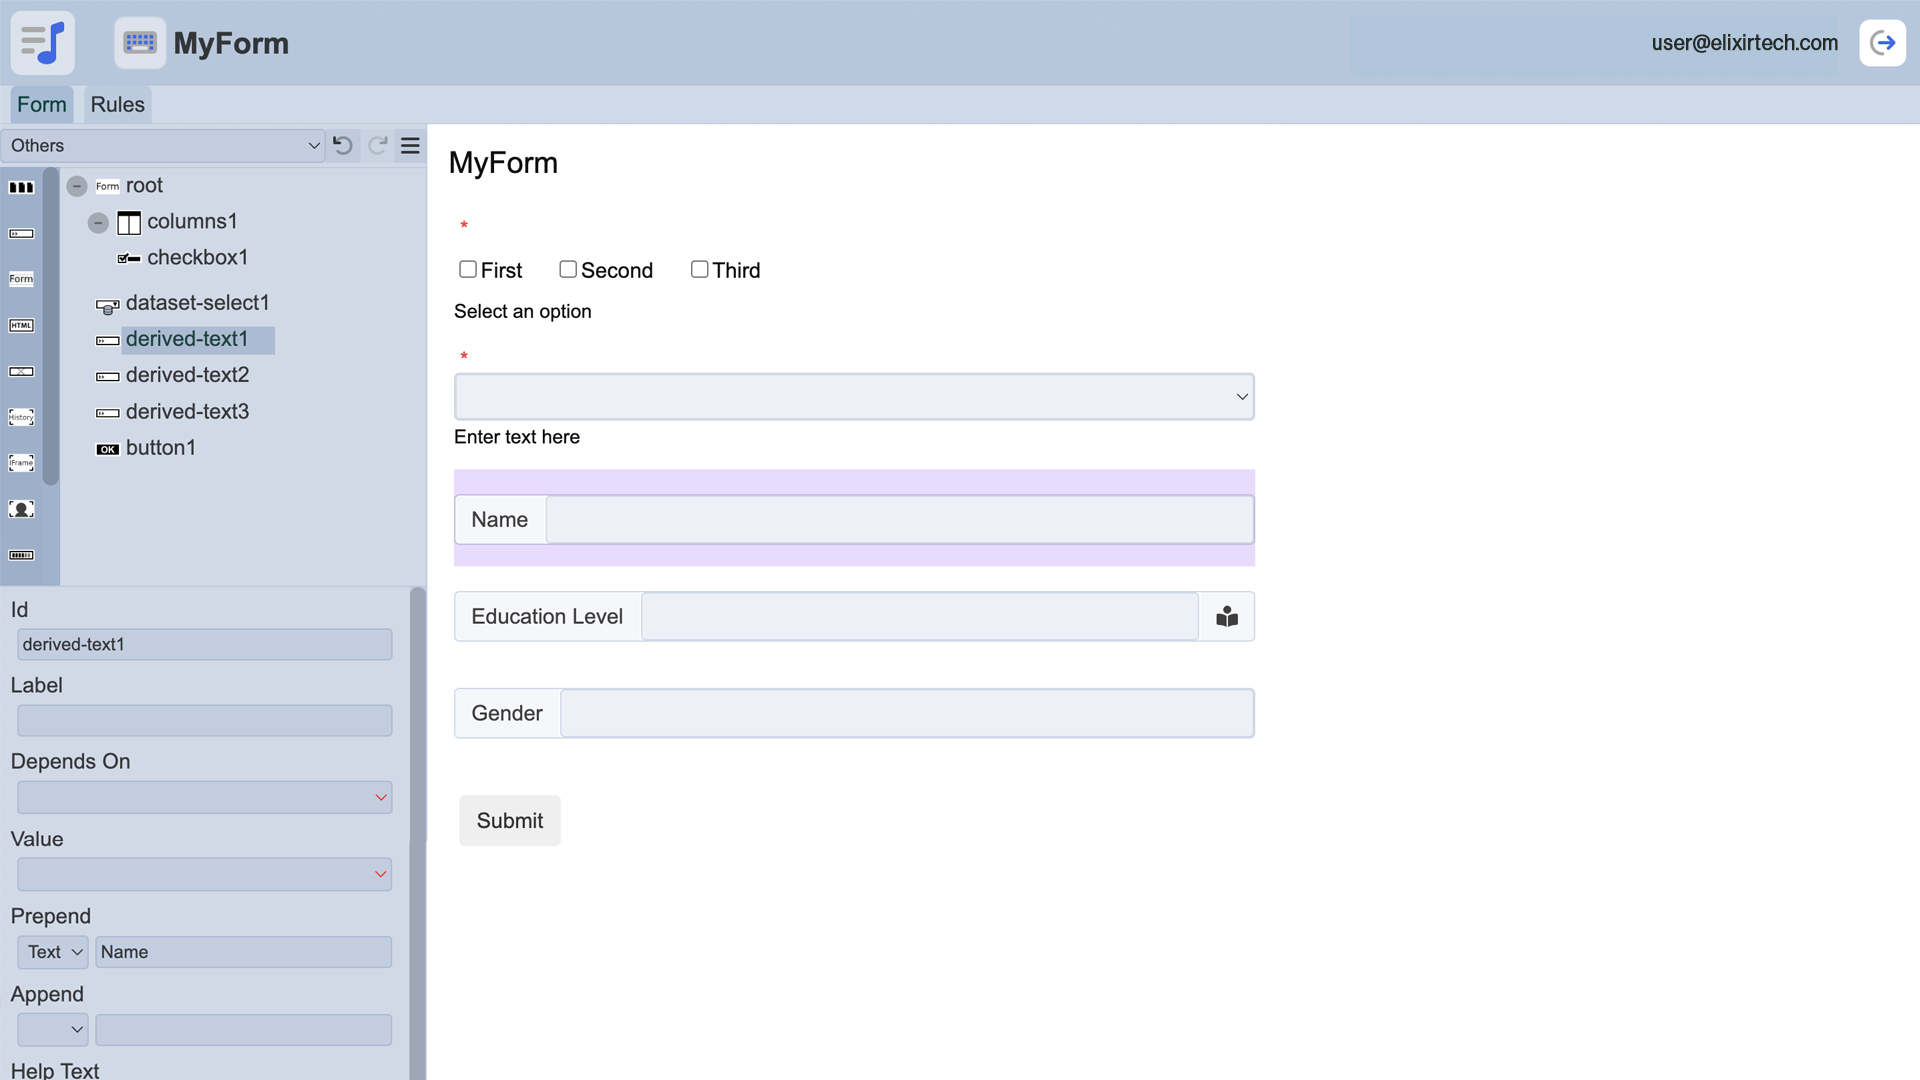Switch to the Rules tab
Viewport: 1920px width, 1080px height.
click(x=117, y=104)
